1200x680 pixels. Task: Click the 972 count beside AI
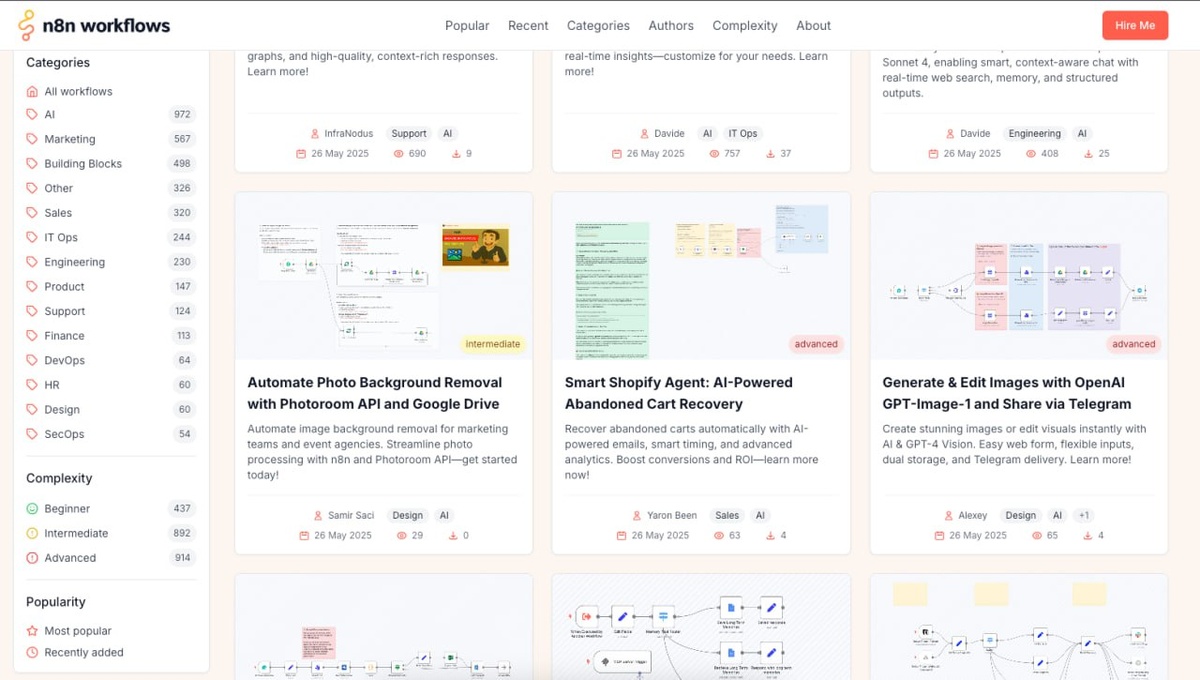[x=182, y=115]
